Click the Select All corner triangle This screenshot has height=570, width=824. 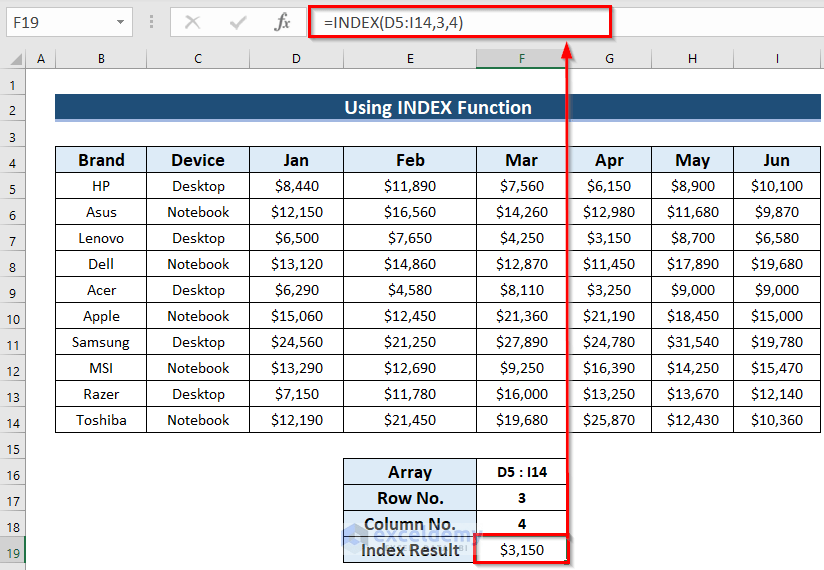click(16, 58)
